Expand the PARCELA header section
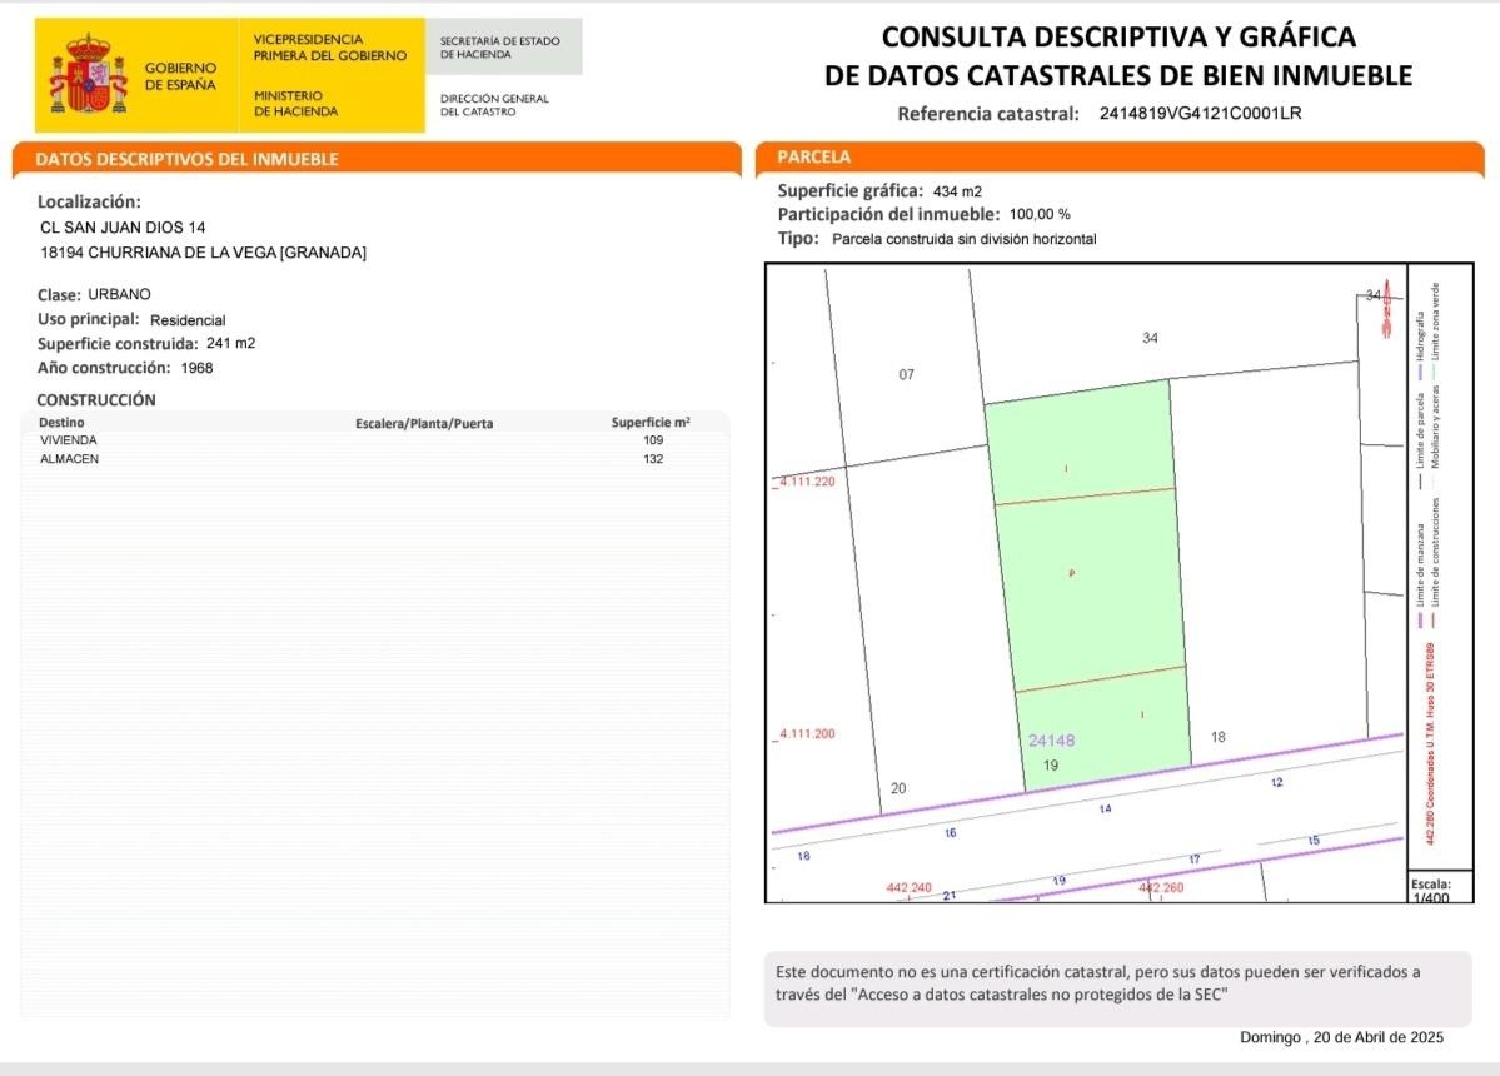 (x=812, y=157)
